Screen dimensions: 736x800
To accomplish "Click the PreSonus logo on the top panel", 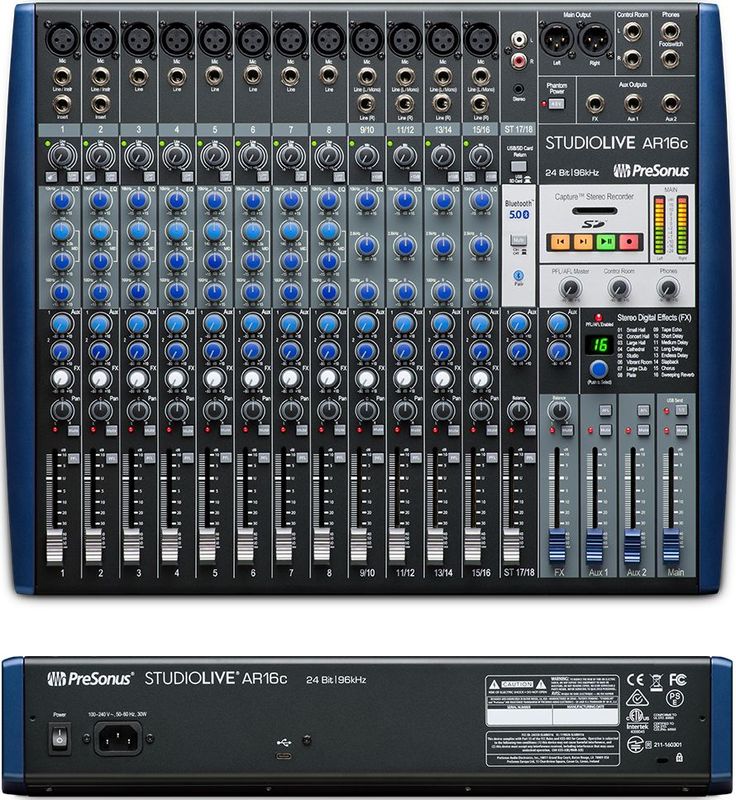I will (x=651, y=170).
